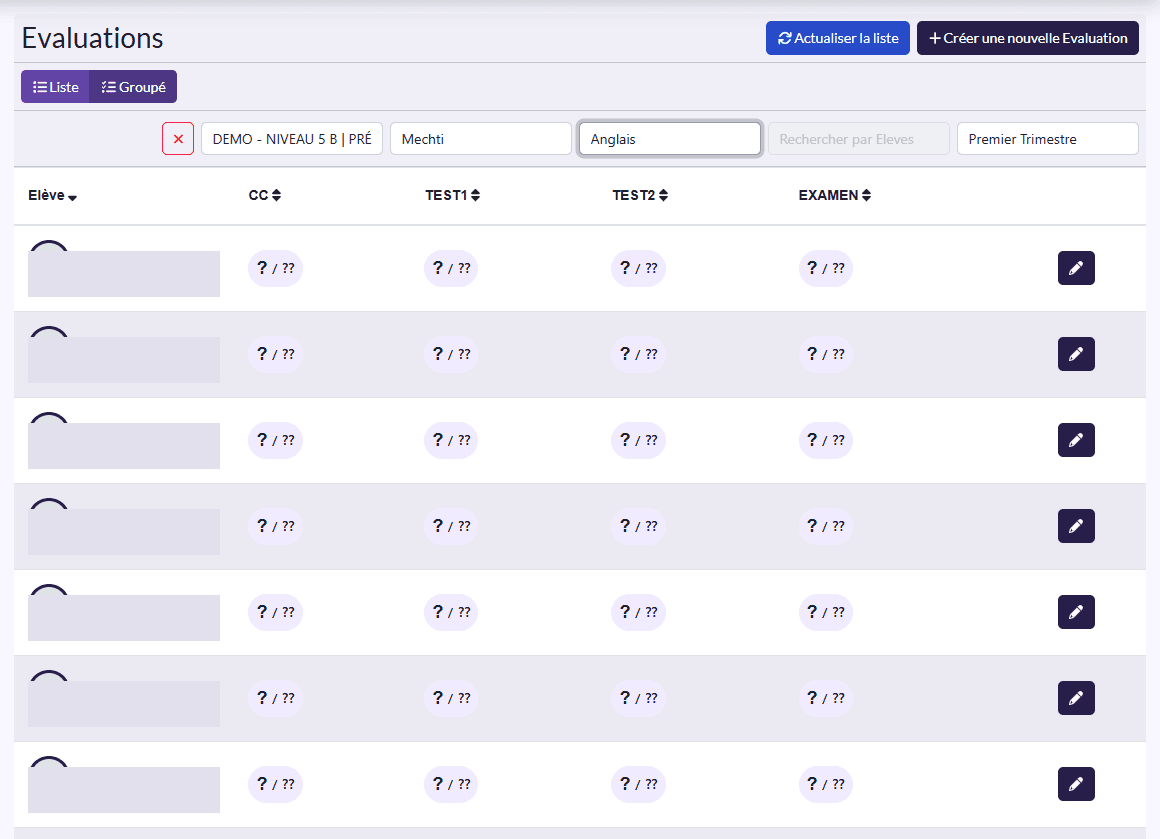This screenshot has width=1160, height=839.
Task: Edit evaluations for the fourth student row
Action: tap(1076, 526)
